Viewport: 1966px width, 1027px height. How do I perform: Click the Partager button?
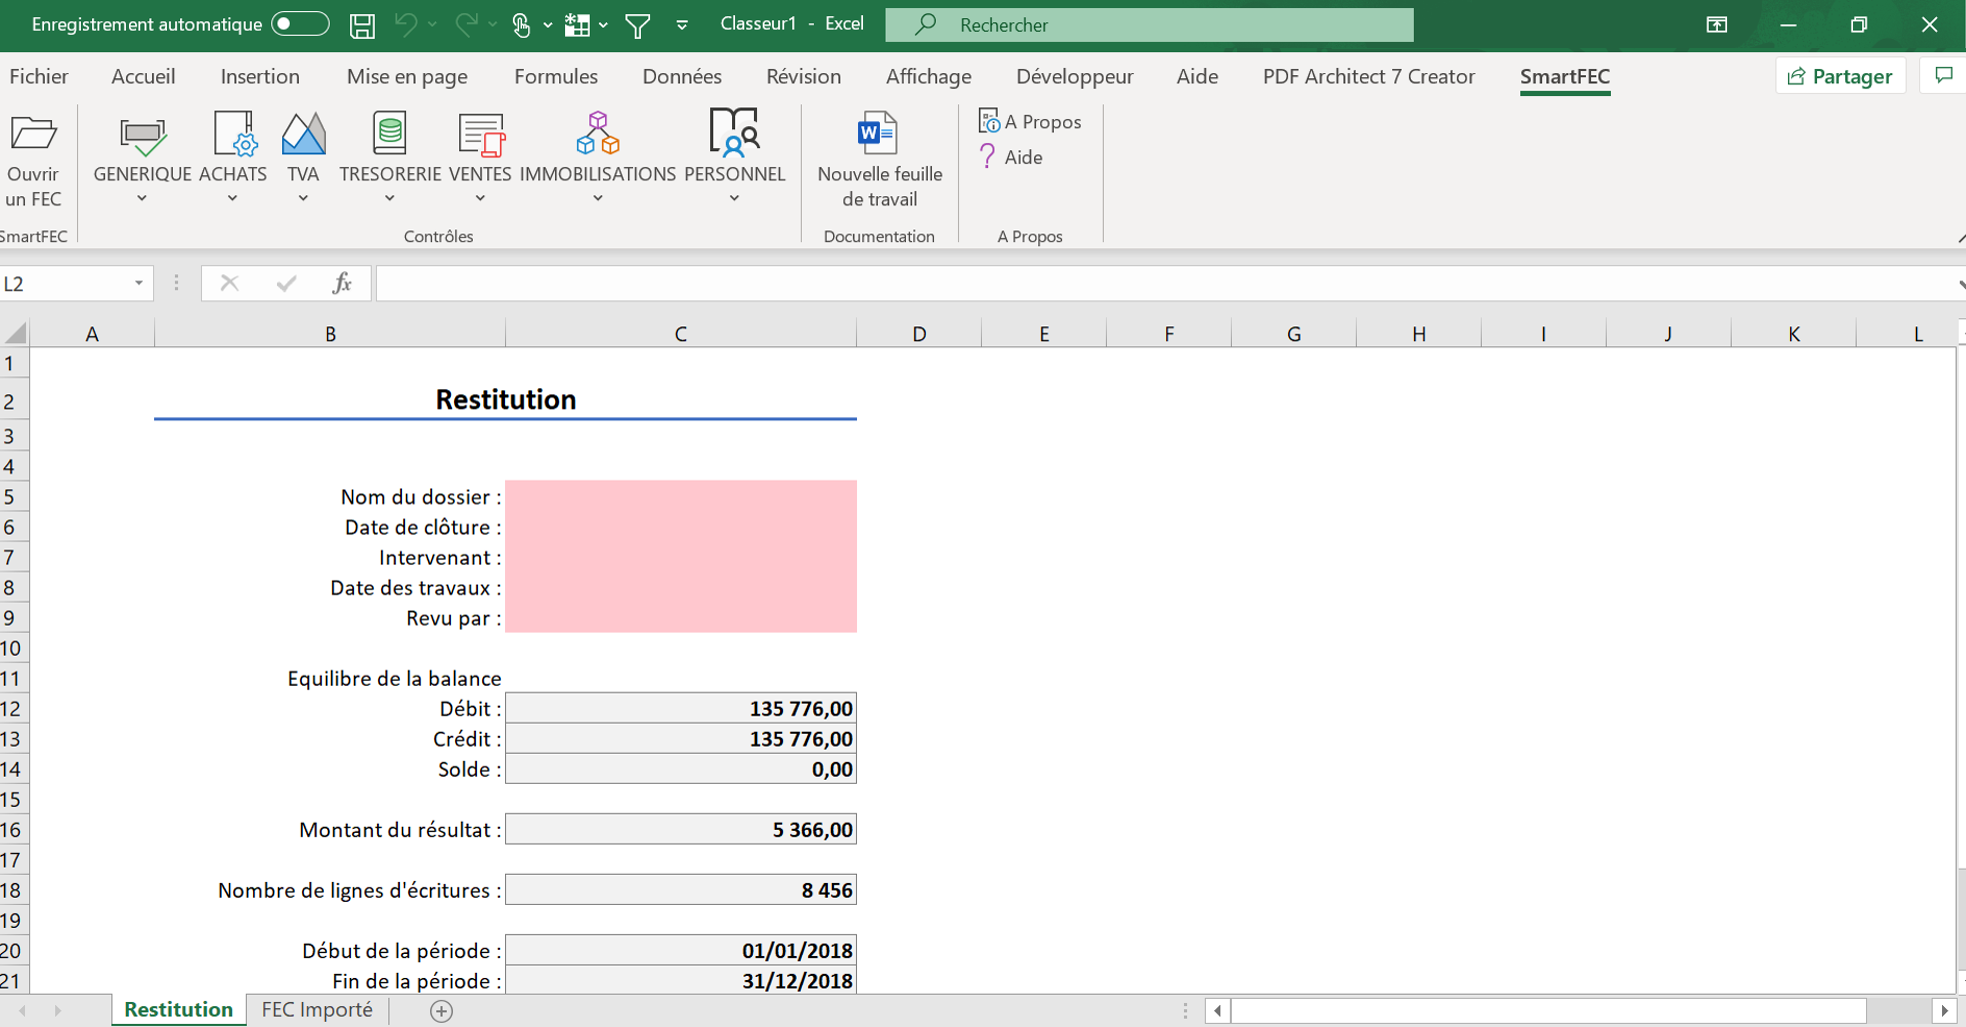[x=1840, y=77]
